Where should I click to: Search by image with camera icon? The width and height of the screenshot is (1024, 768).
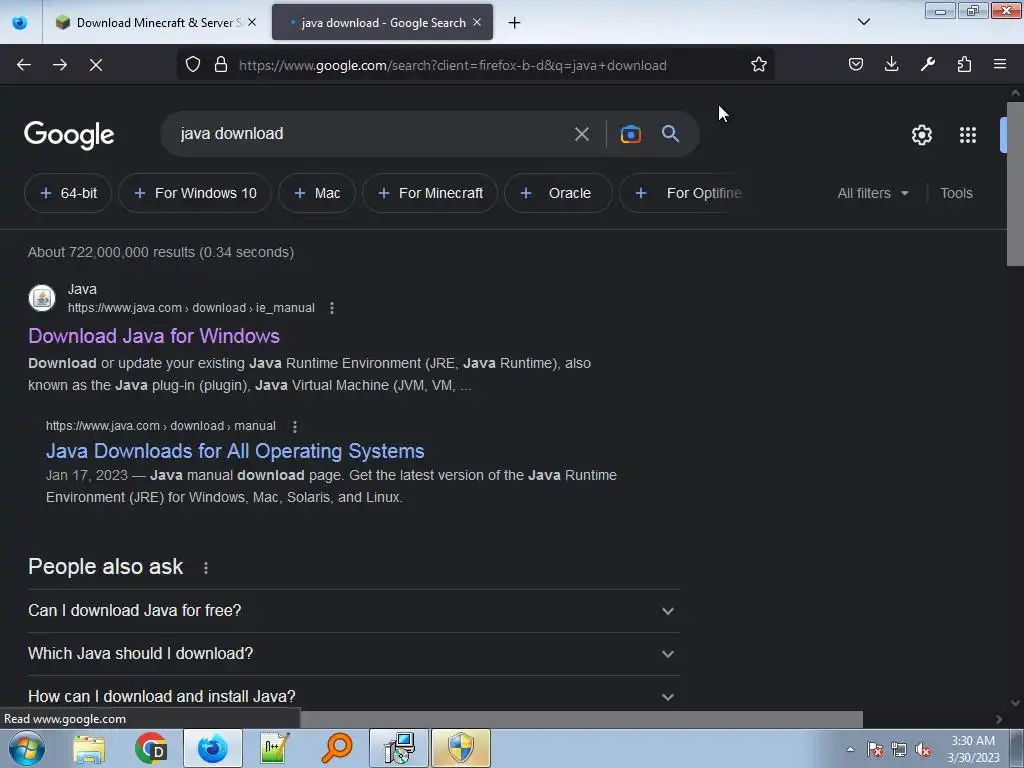630,135
